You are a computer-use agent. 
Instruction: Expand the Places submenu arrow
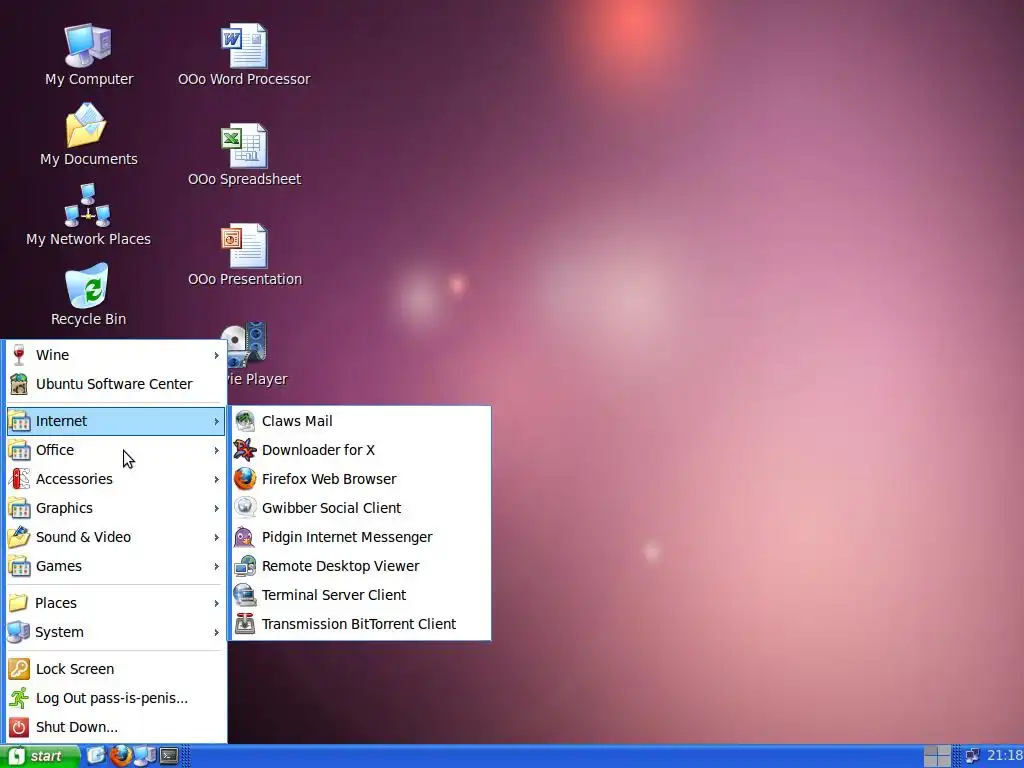pos(216,603)
